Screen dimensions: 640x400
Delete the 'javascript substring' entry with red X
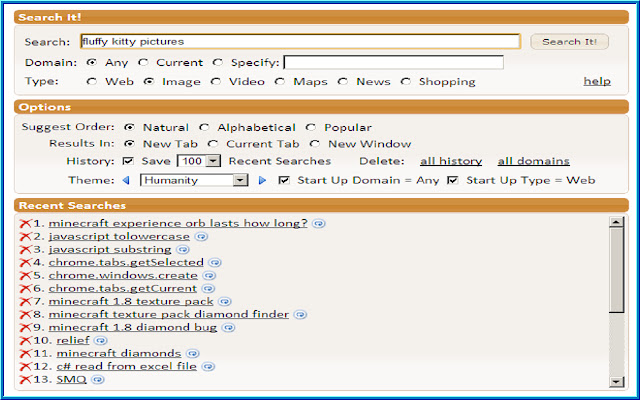(25, 249)
